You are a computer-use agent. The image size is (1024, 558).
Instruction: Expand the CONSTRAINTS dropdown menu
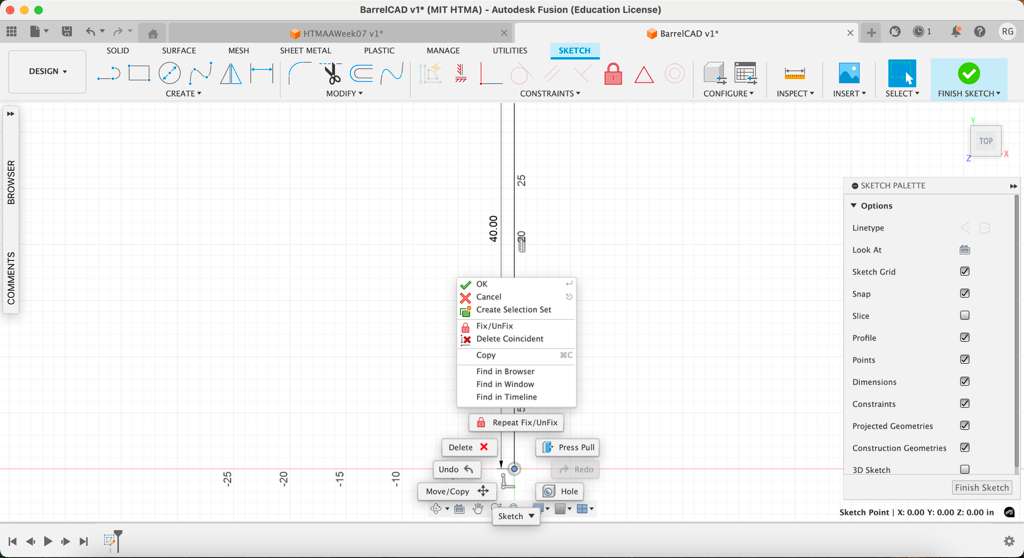(x=550, y=94)
